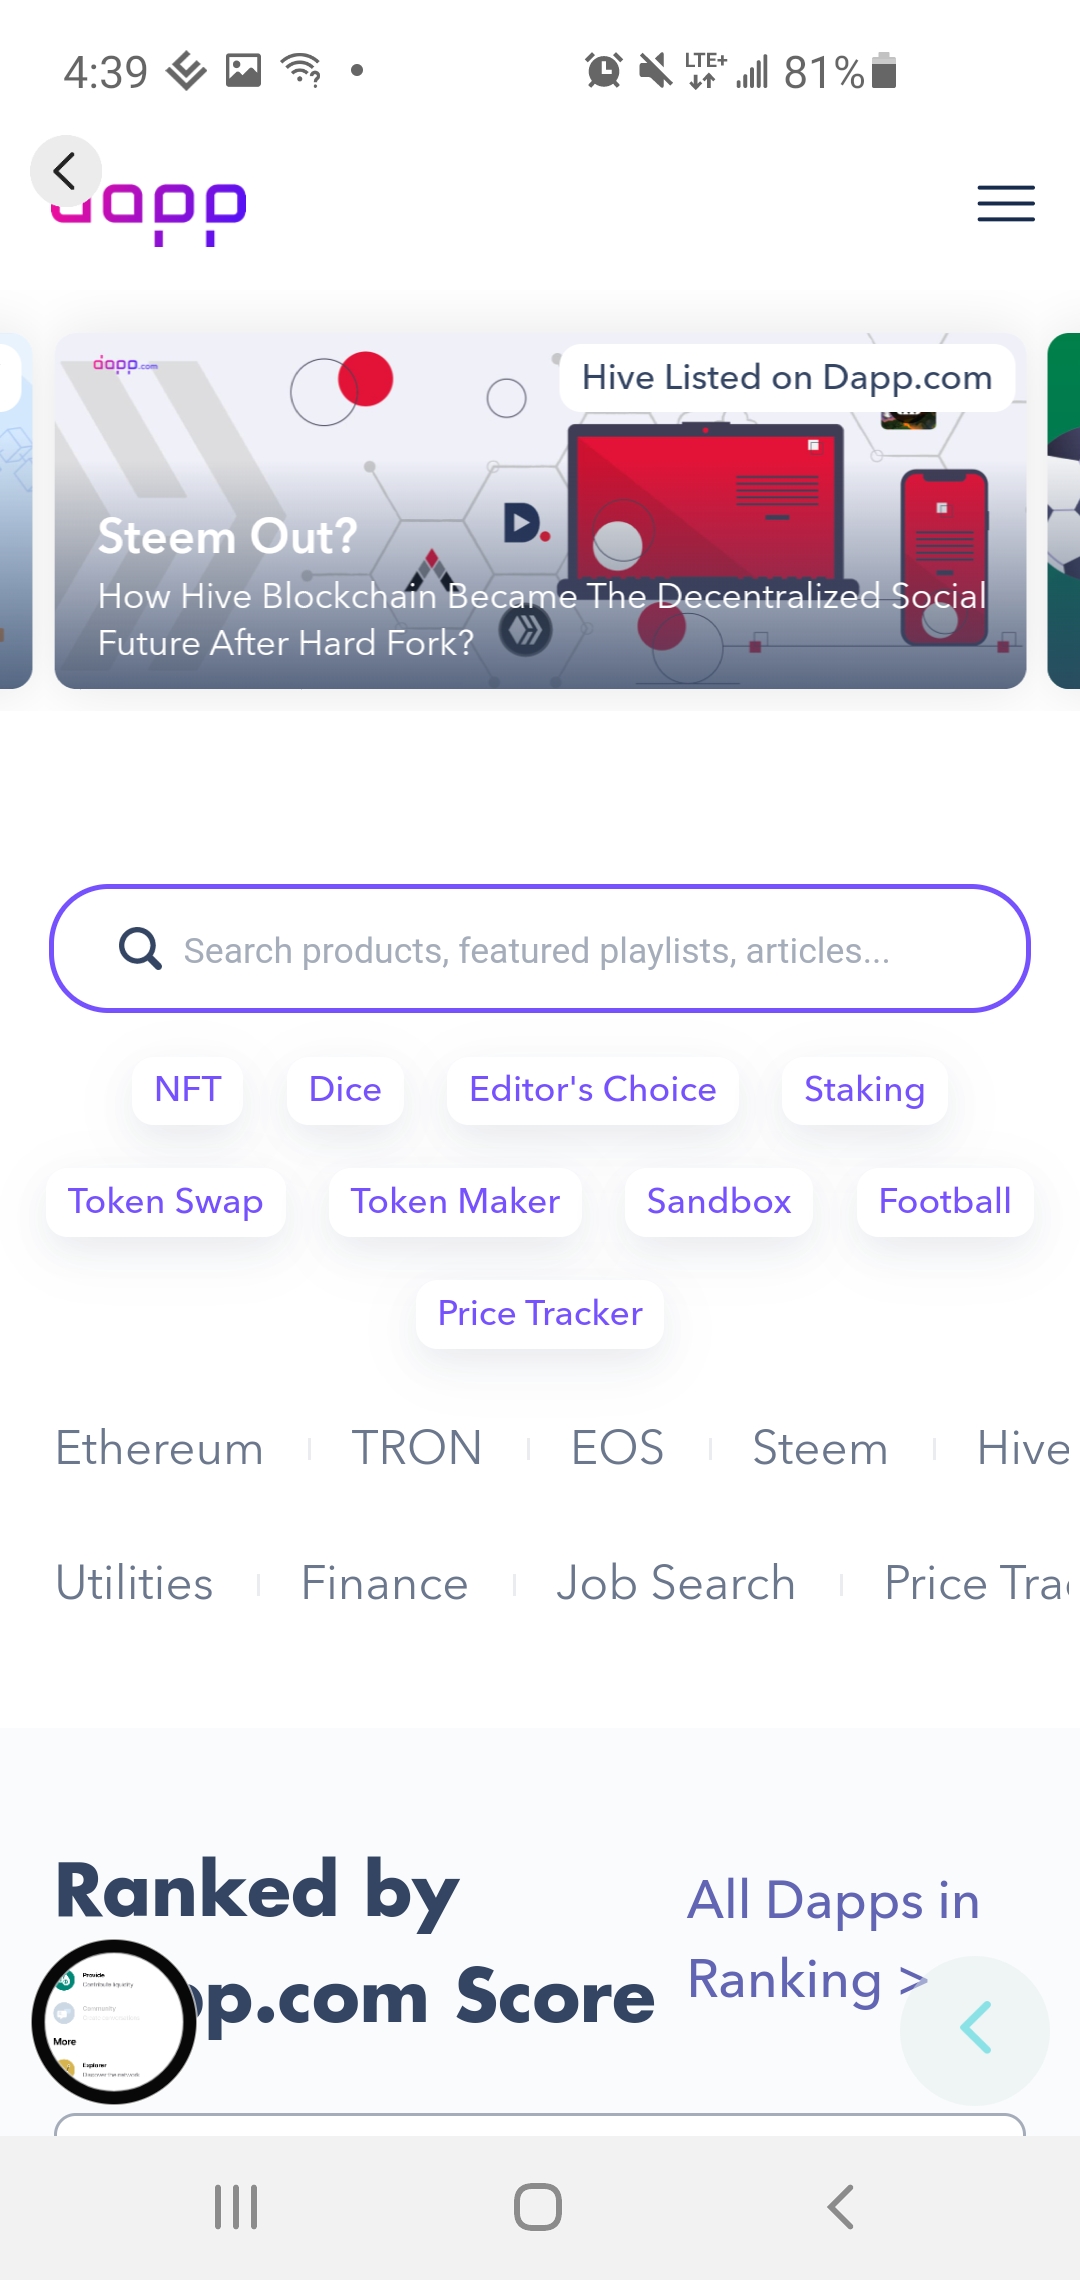Tap the back arrow at top left

pyautogui.click(x=66, y=171)
